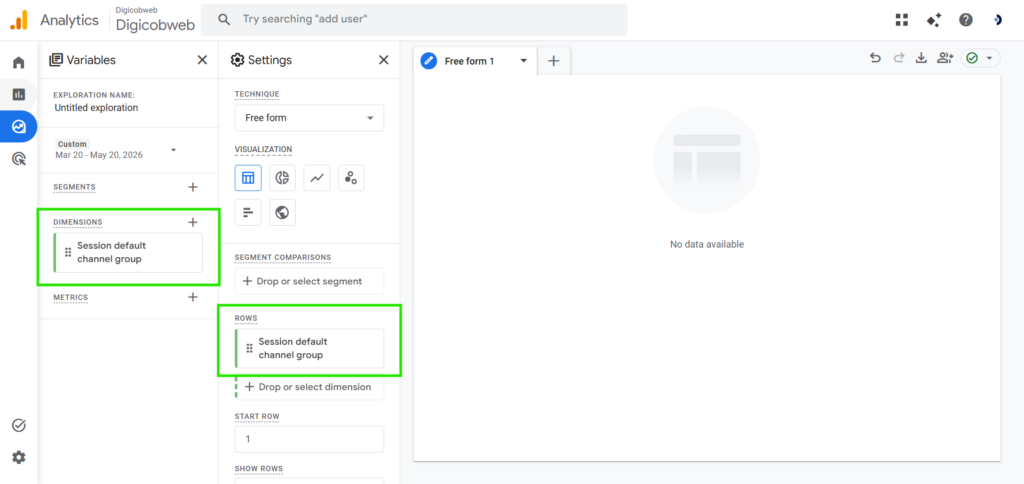Screen dimensions: 1024x484
Task: Add a new tab with plus button
Action: pyautogui.click(x=554, y=61)
